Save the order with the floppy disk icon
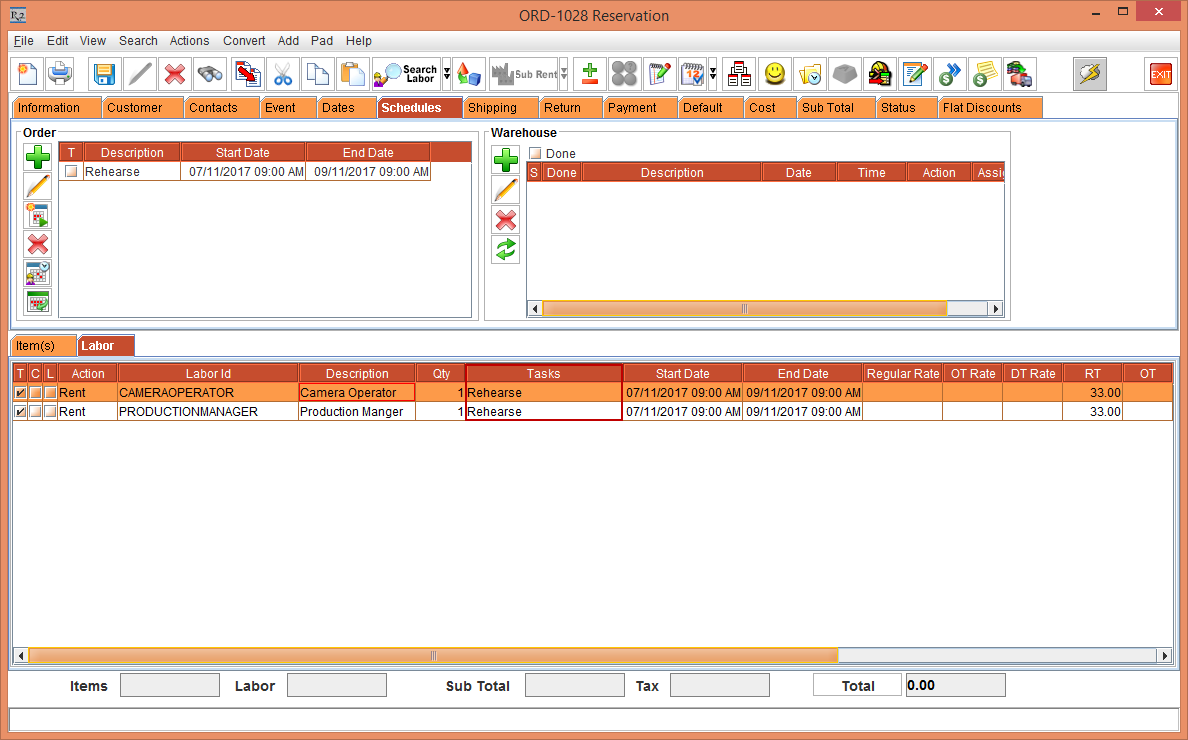1188x740 pixels. pyautogui.click(x=104, y=74)
